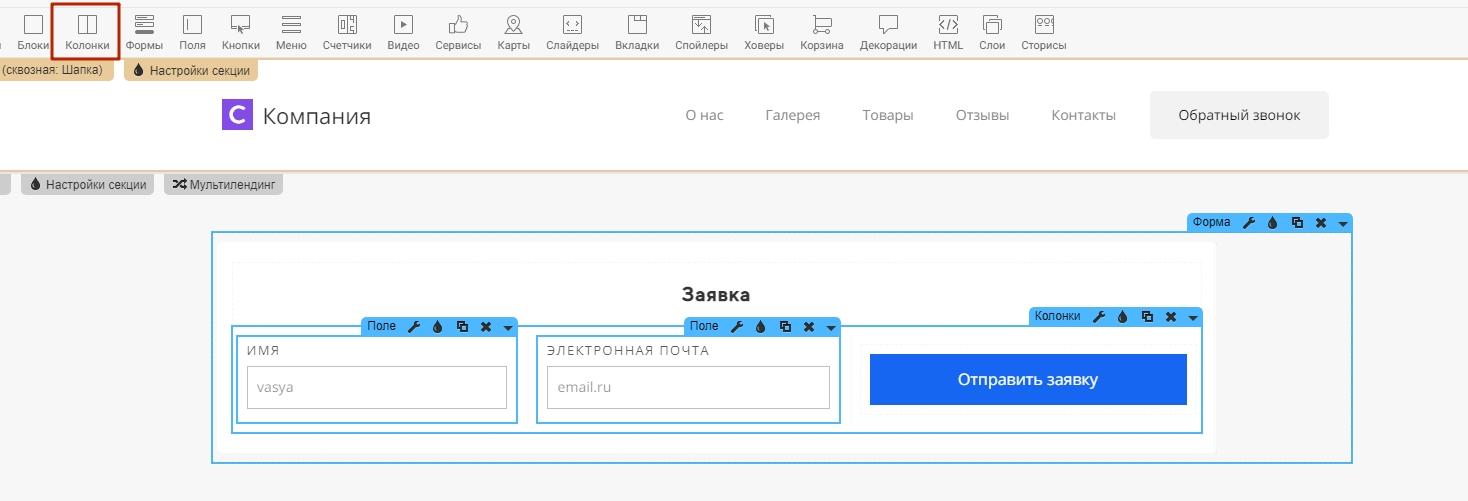Open the Товары menu link

pos(888,115)
